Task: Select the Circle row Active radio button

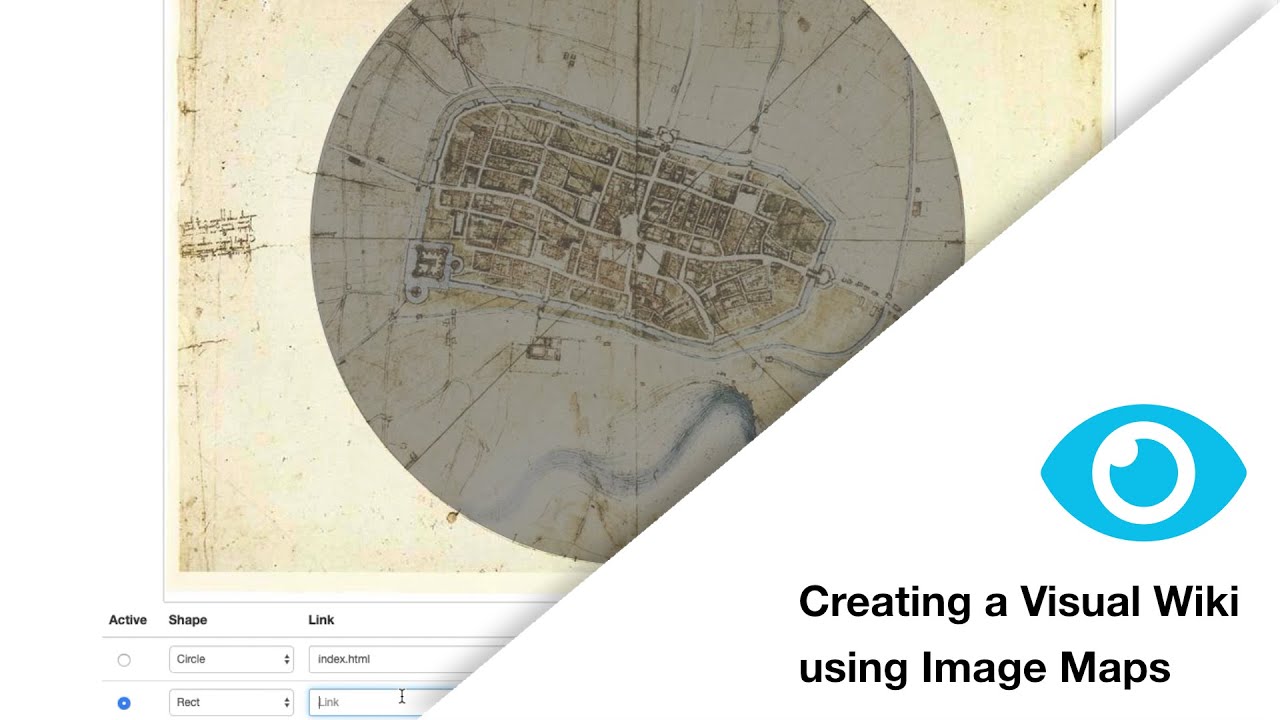Action: [124, 660]
